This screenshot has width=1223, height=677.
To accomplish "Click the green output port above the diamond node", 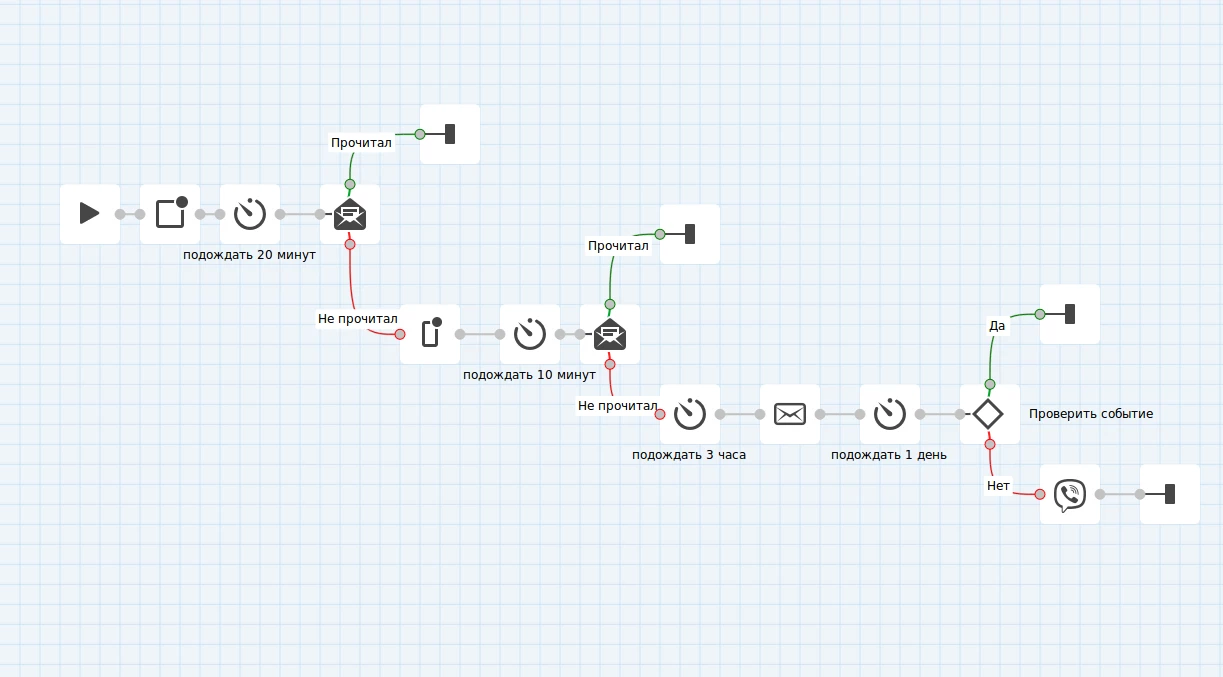I will tap(990, 384).
